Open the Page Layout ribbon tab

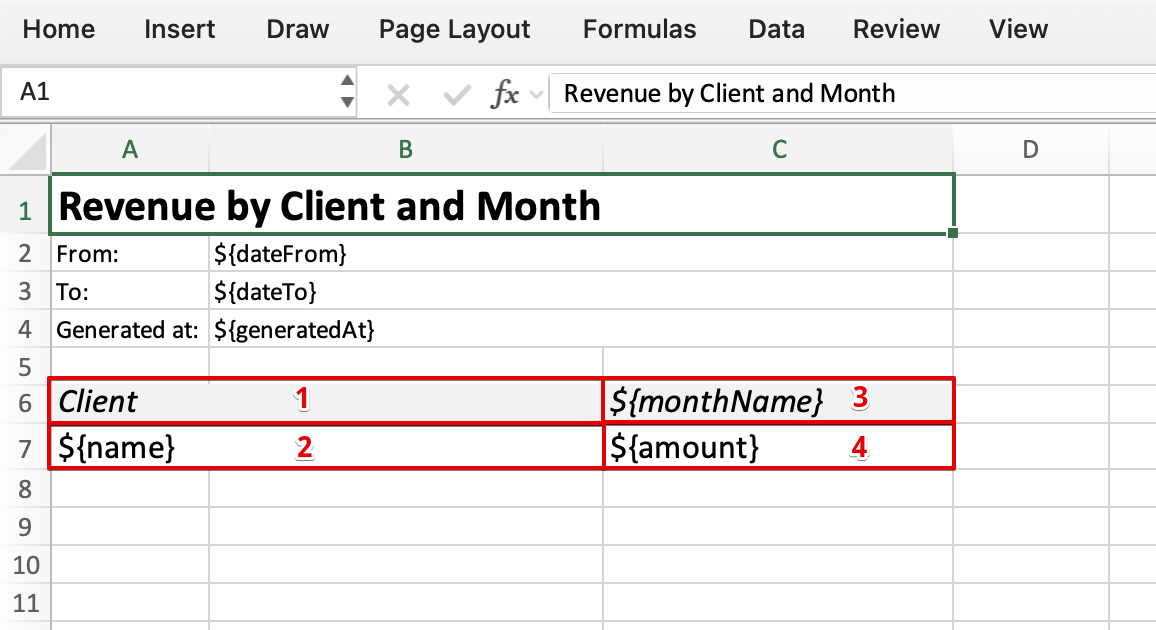pyautogui.click(x=453, y=29)
